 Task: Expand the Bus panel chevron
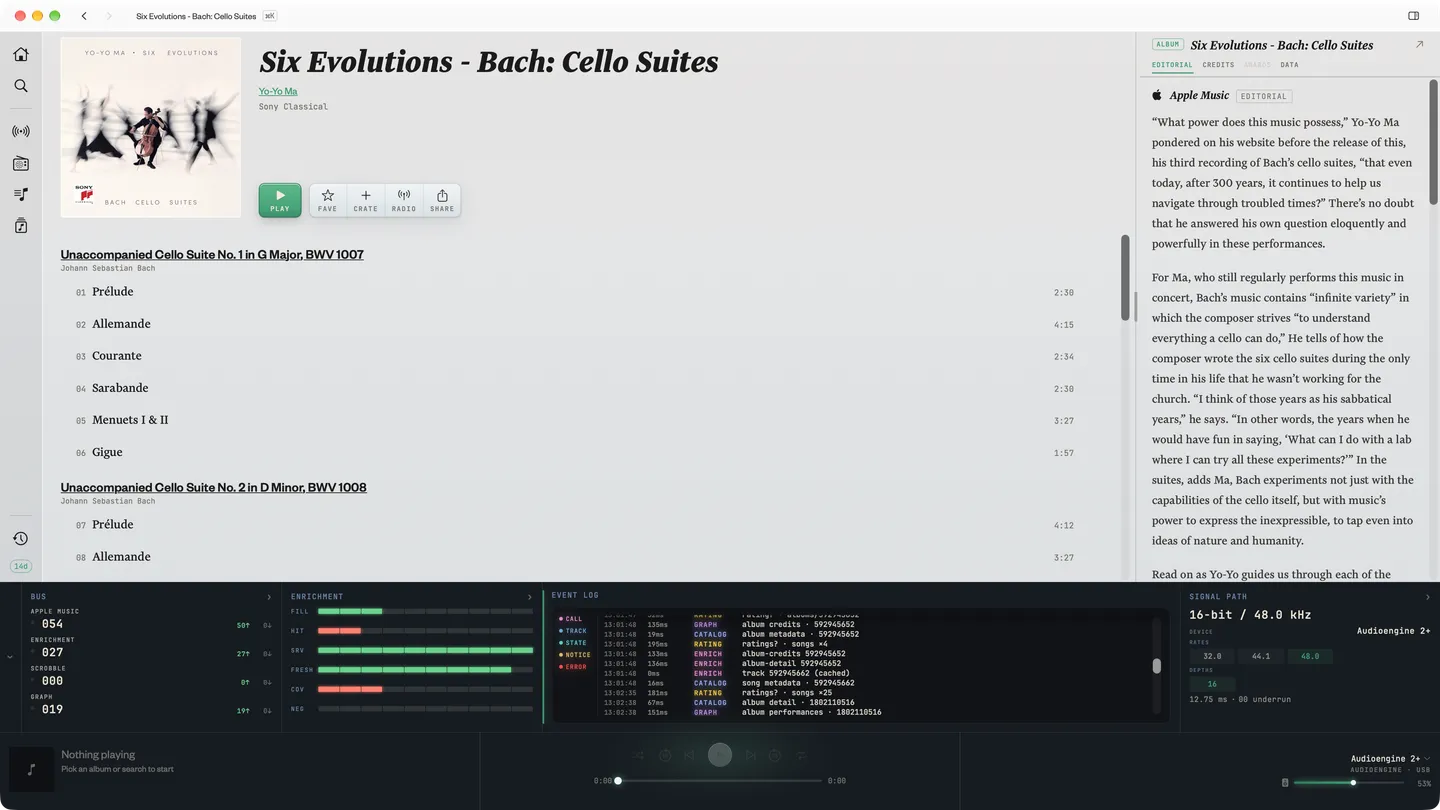(x=269, y=597)
